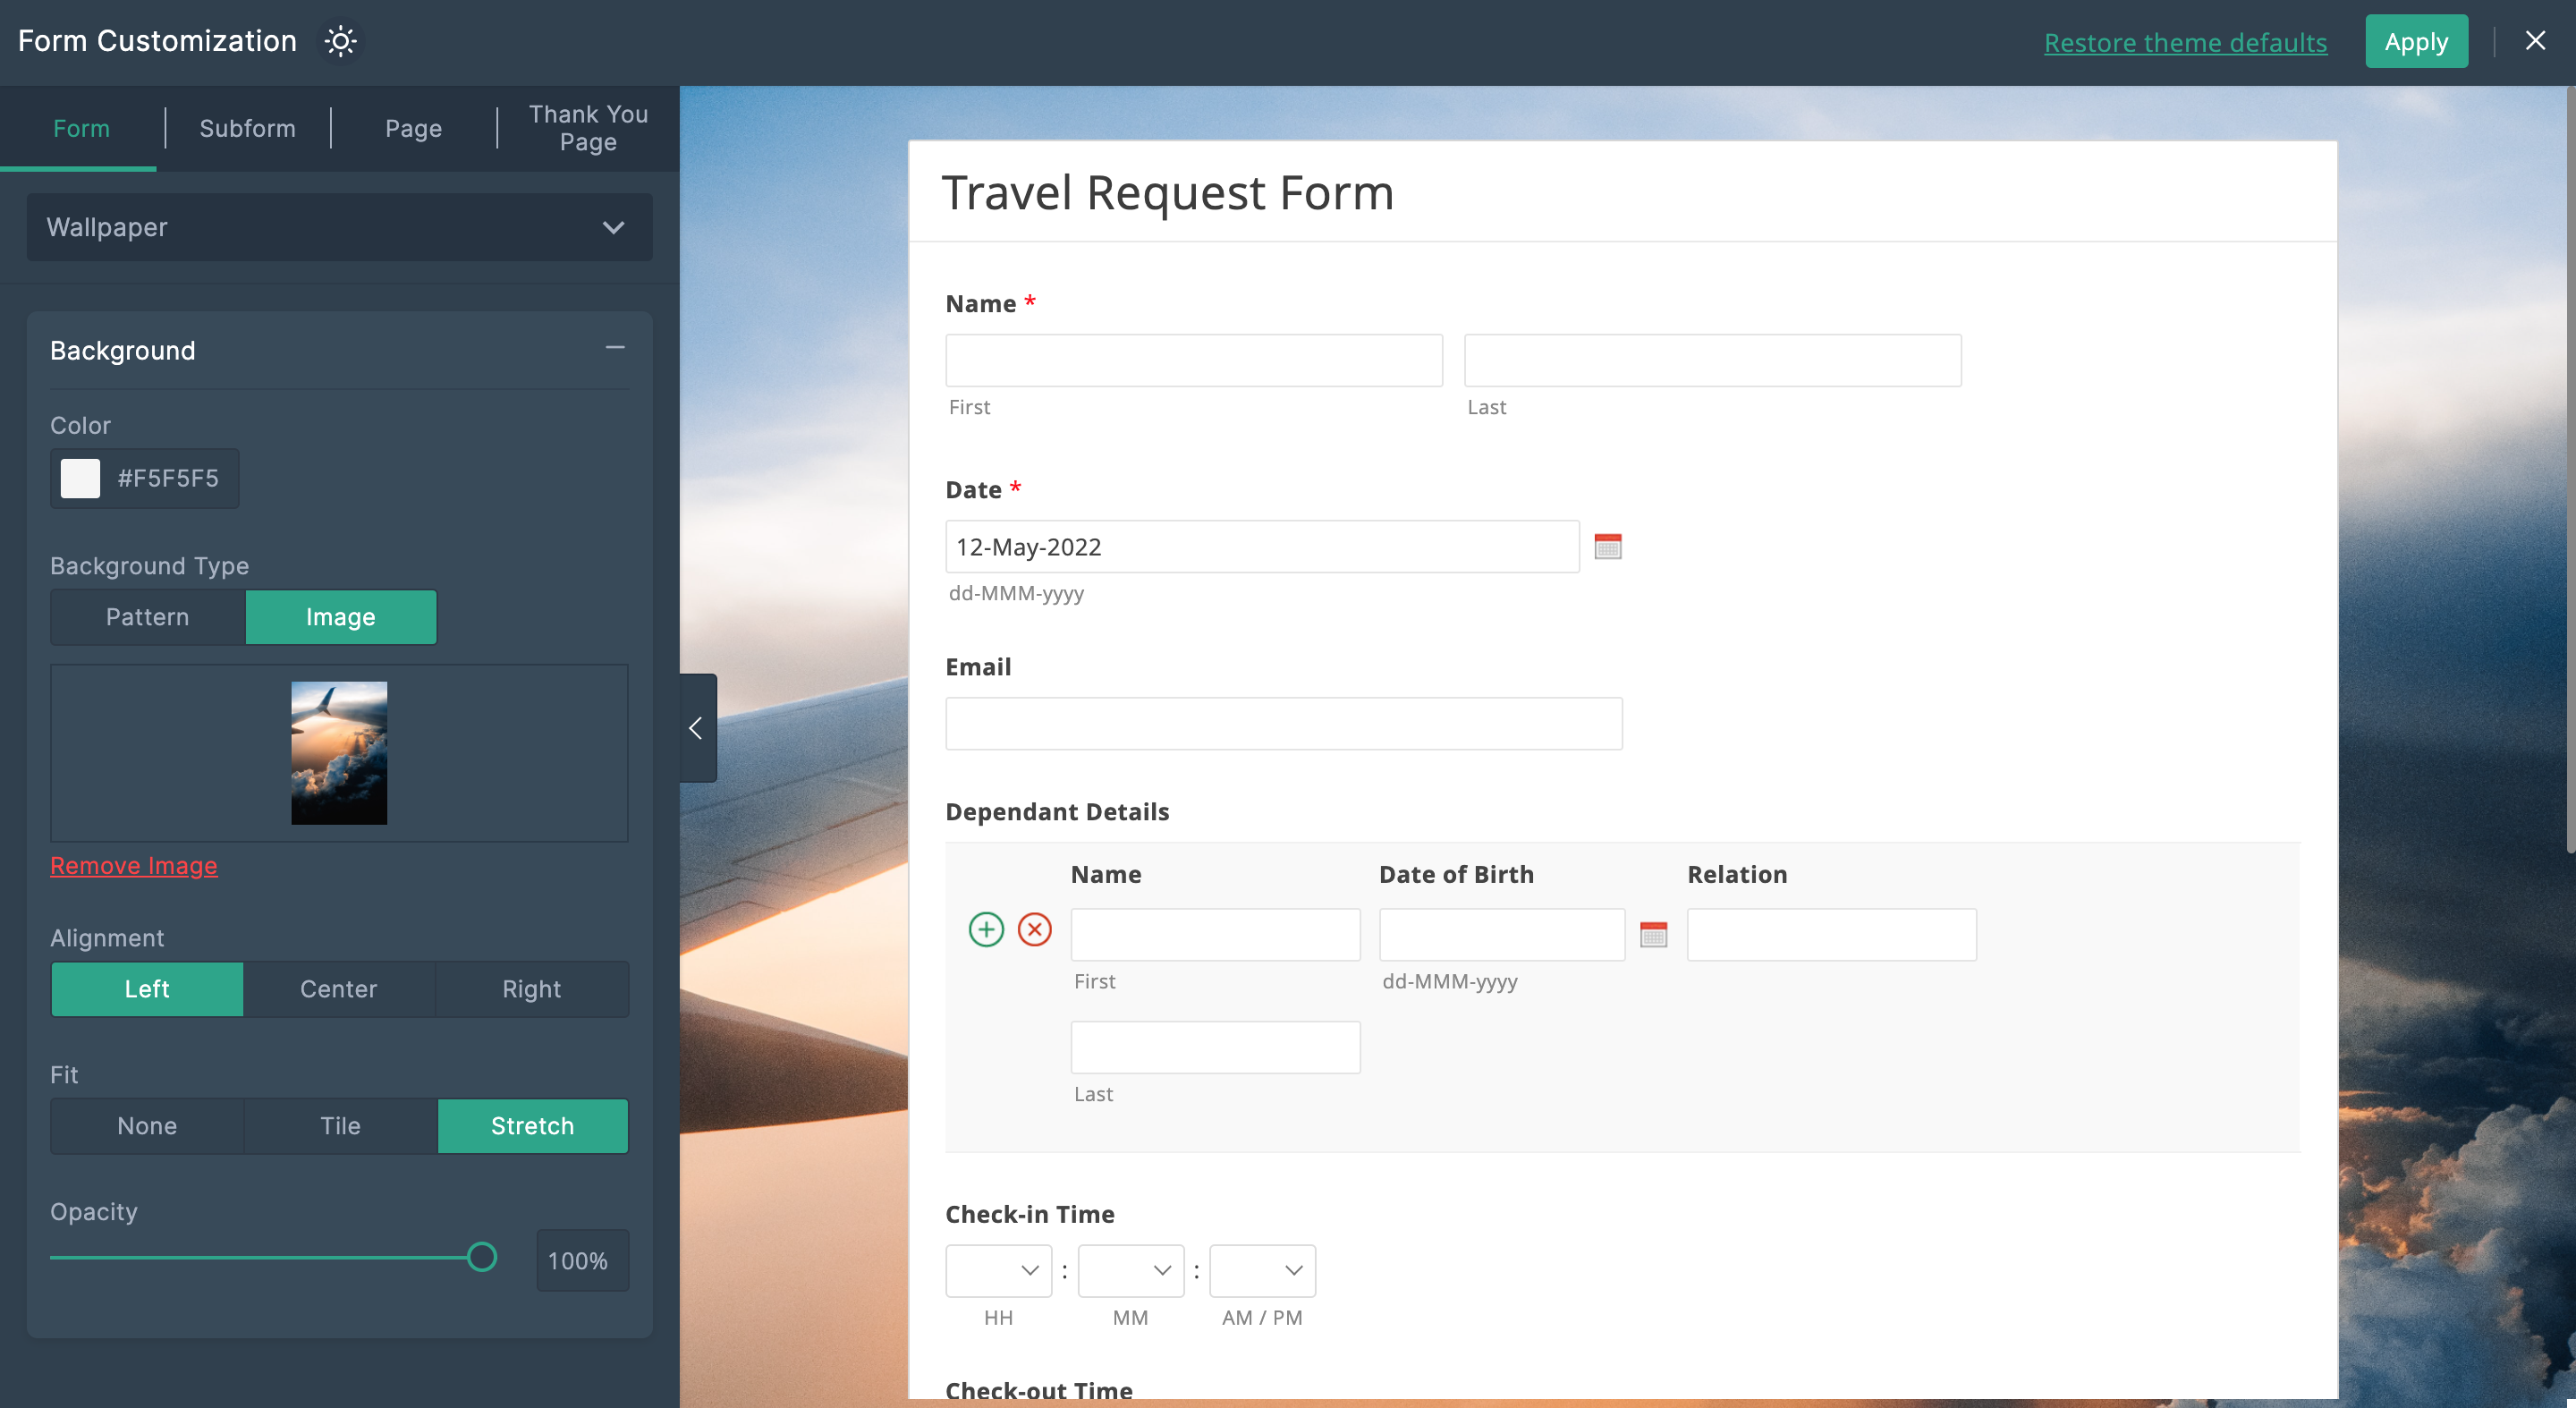Close the Form Customization window
This screenshot has width=2576, height=1408.
[2534, 41]
